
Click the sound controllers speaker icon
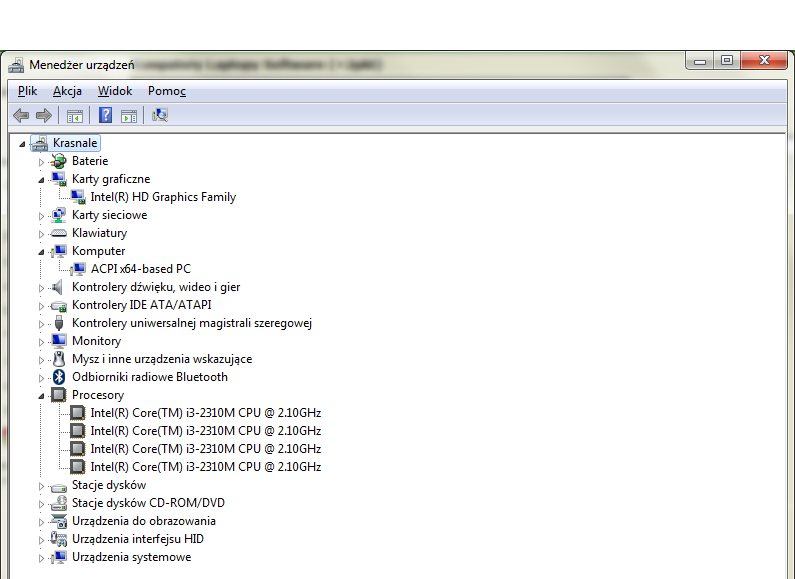58,287
